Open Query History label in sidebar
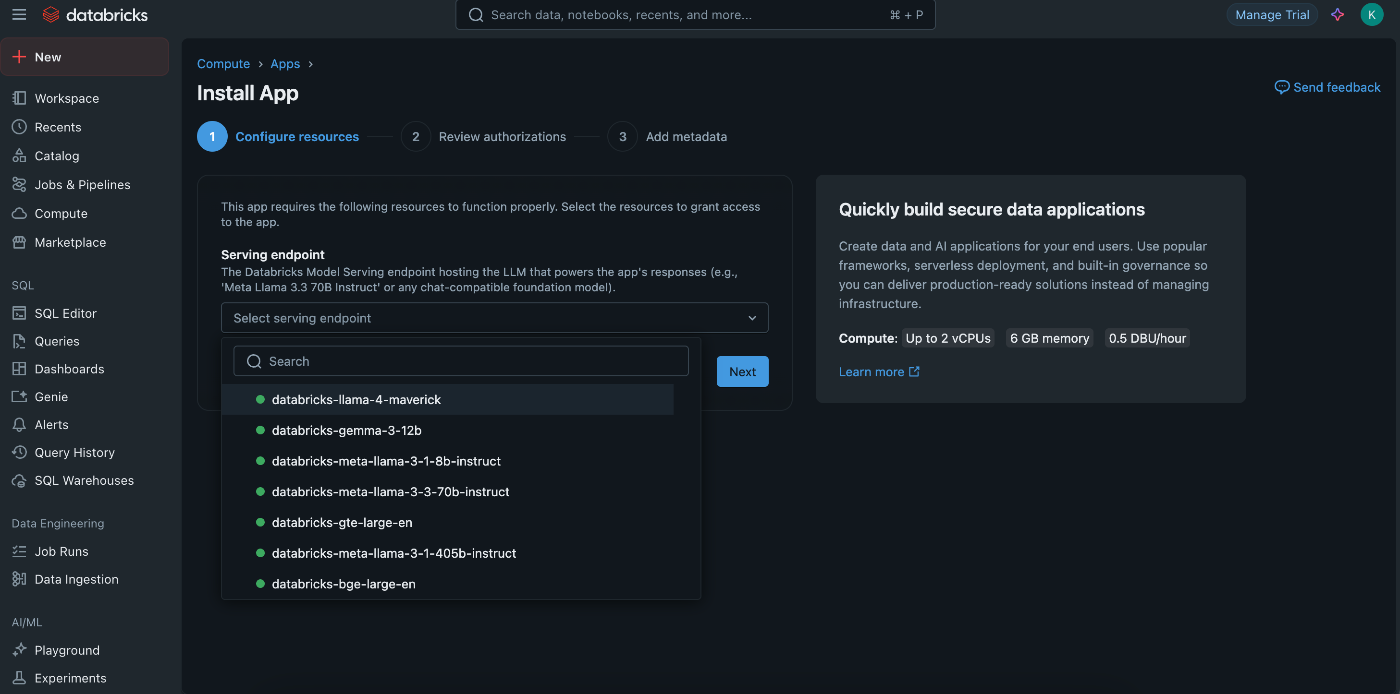This screenshot has width=1400, height=694. tap(75, 453)
